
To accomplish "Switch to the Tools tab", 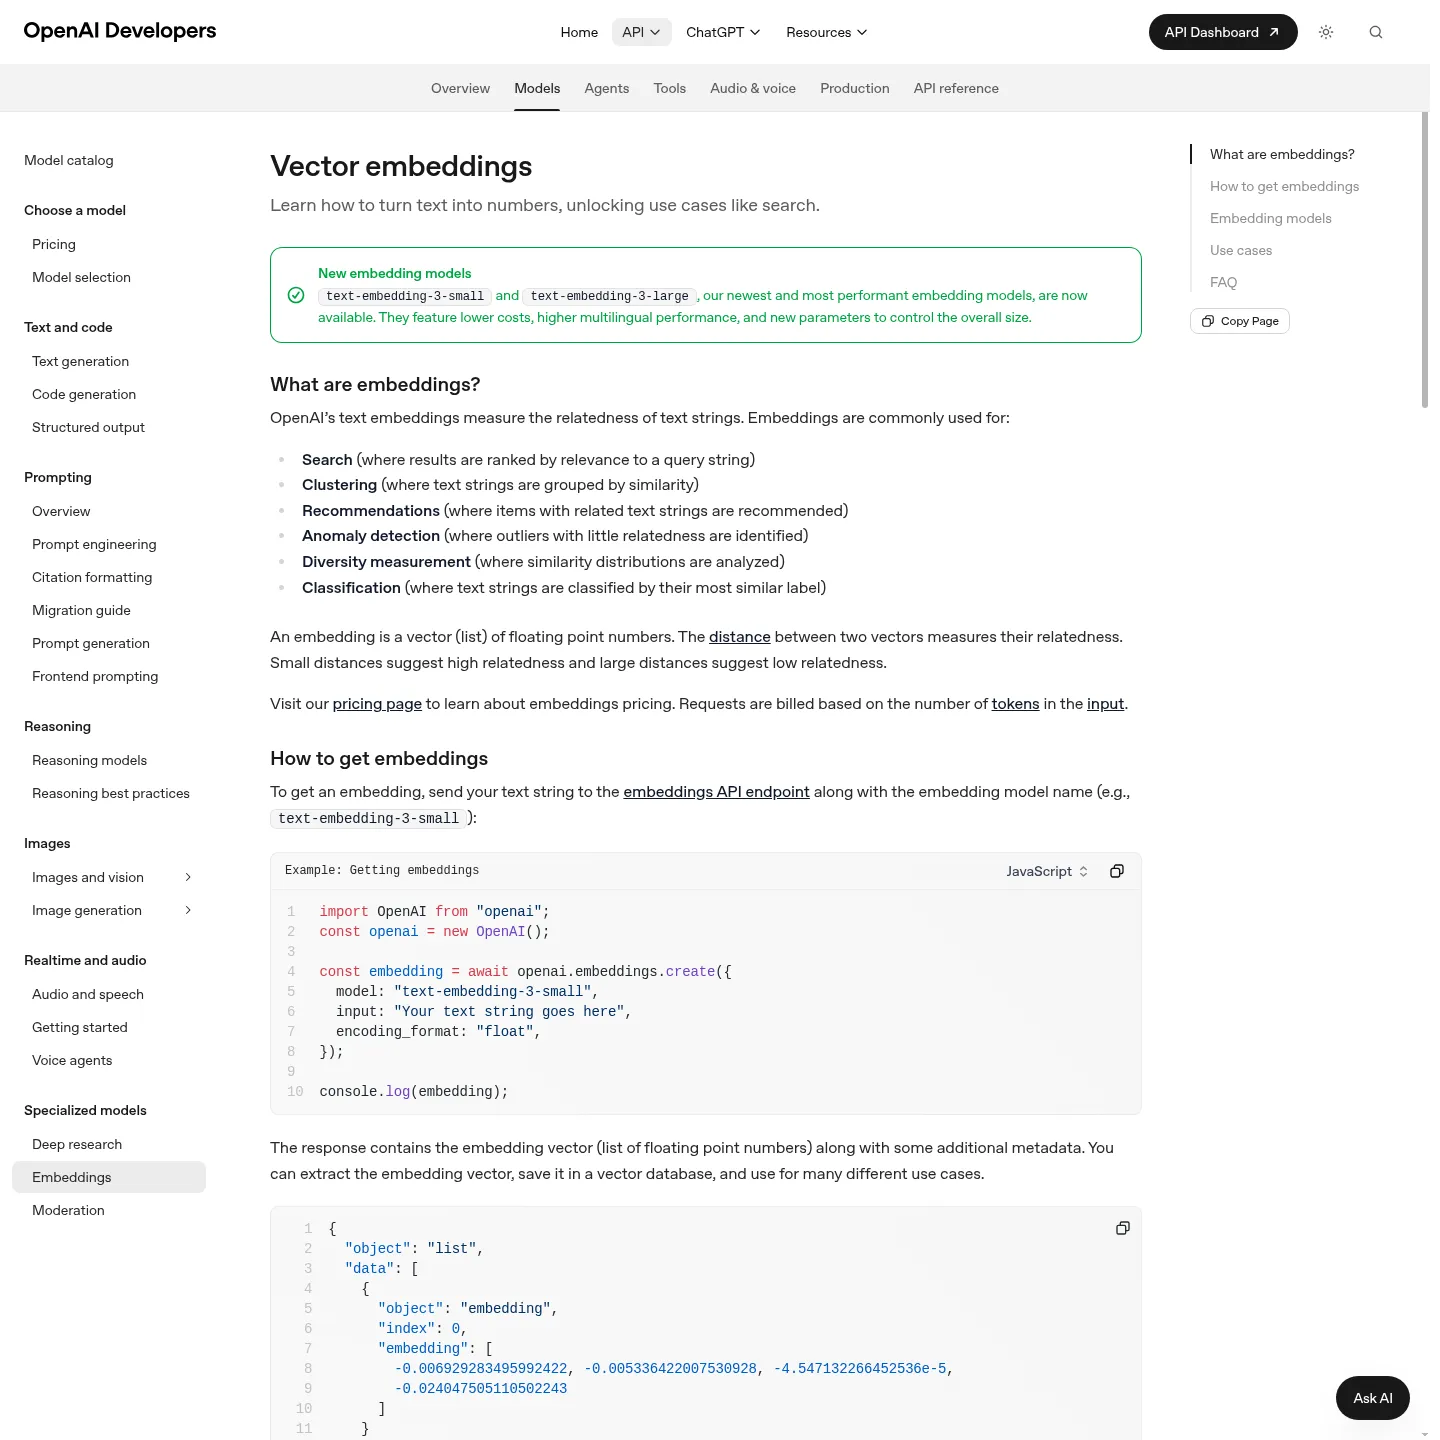I will click(670, 88).
